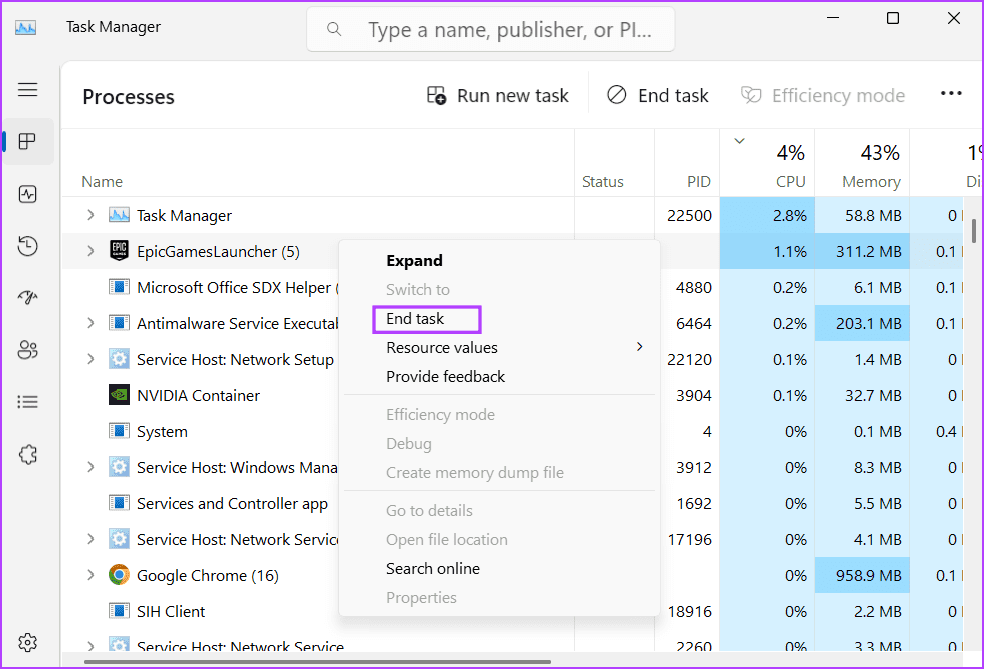This screenshot has height=669, width=984.
Task: Click the NVIDIA Container icon
Action: click(119, 395)
